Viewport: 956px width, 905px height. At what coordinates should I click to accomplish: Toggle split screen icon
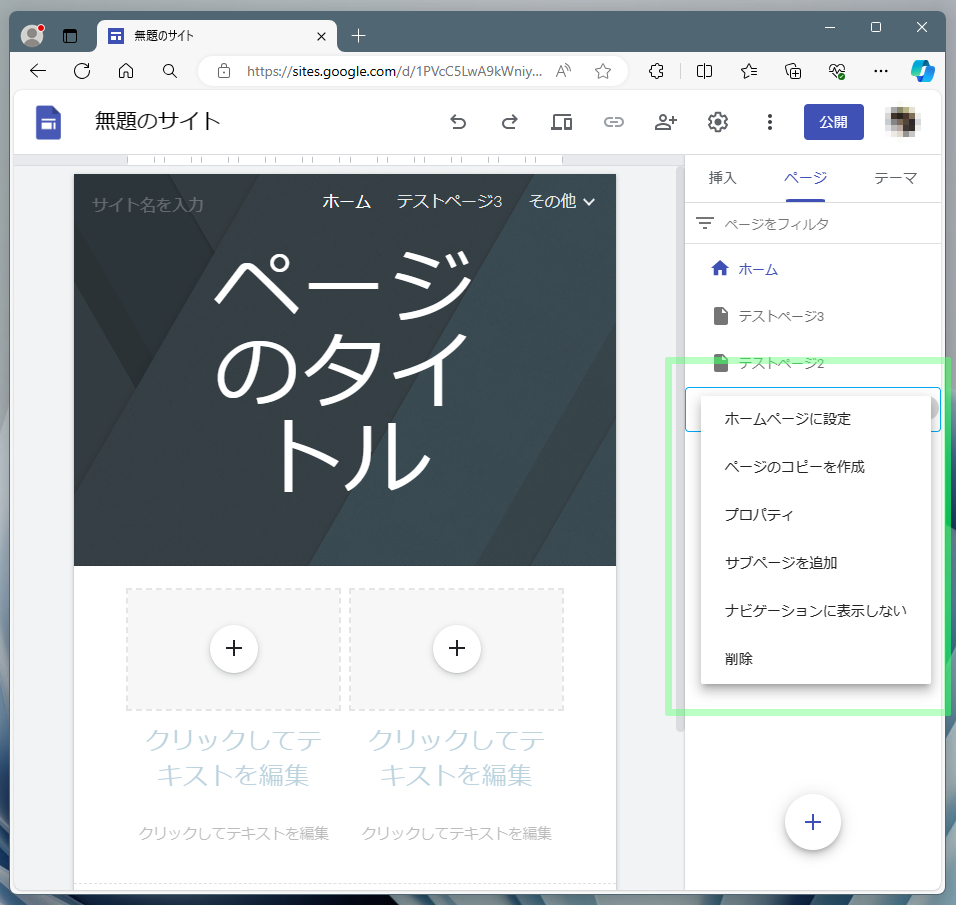point(704,71)
